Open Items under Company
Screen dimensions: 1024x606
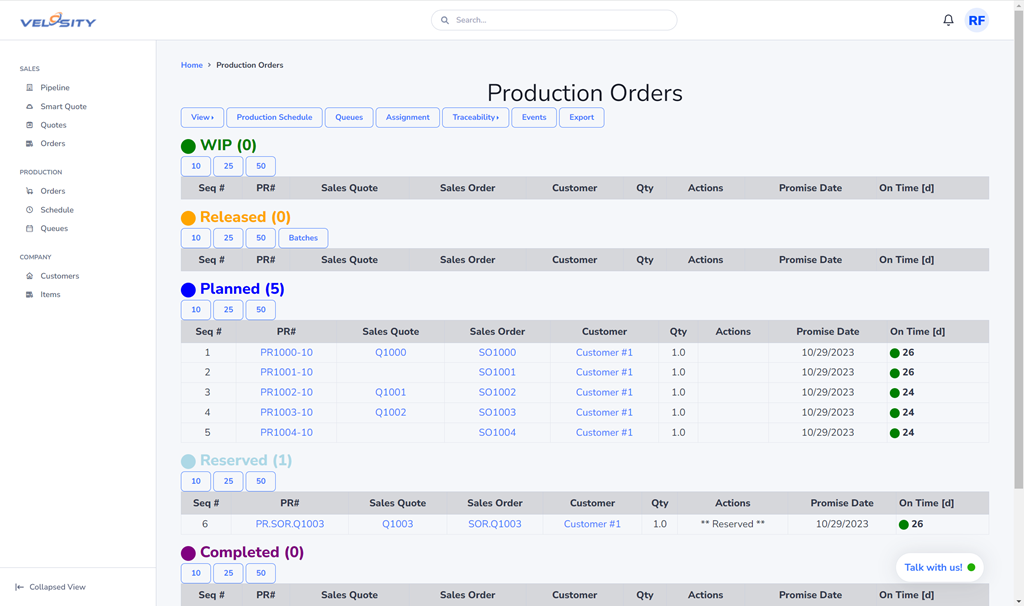pyautogui.click(x=50, y=295)
